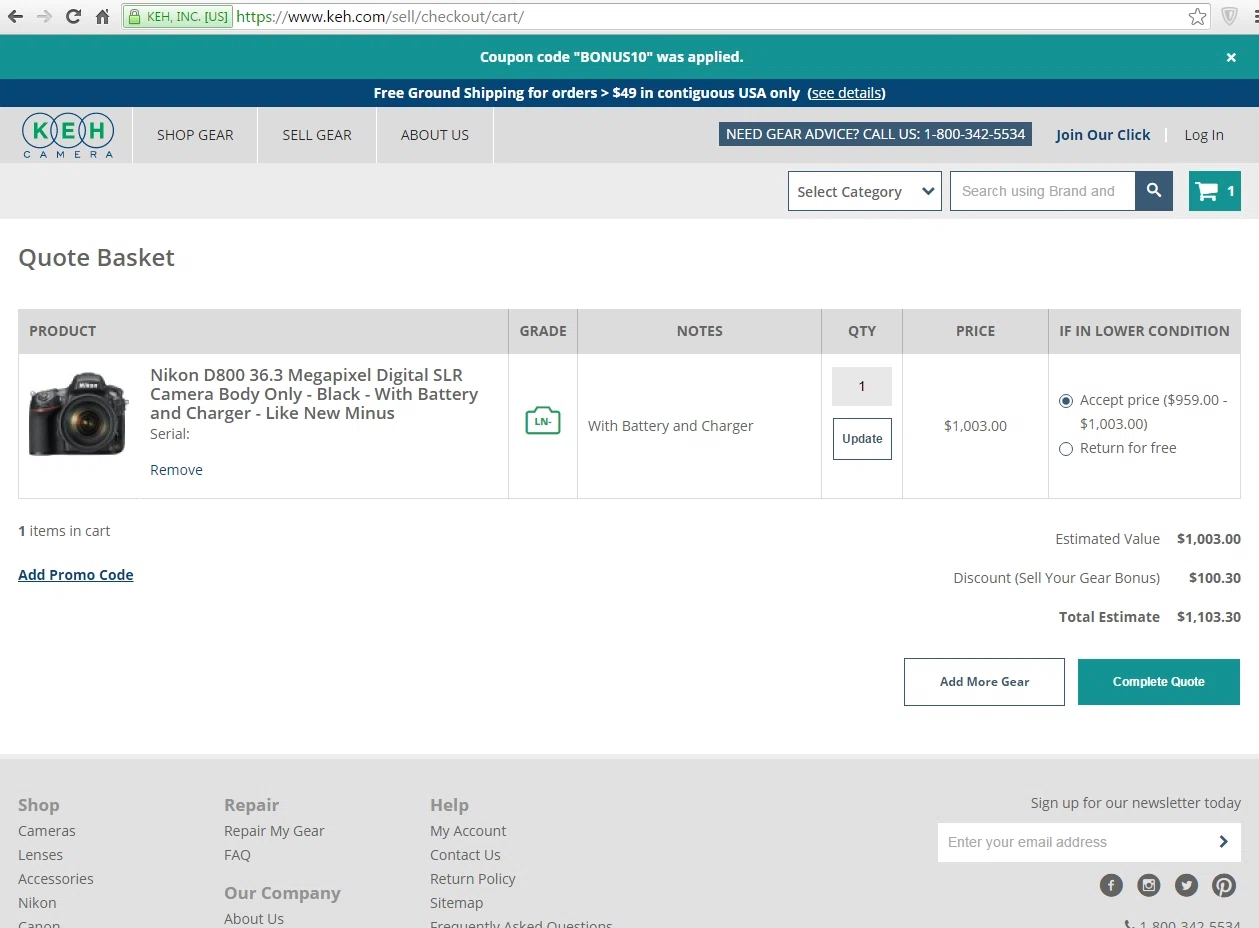The width and height of the screenshot is (1259, 928).
Task: Open footer Return Policy link
Action: (473, 879)
